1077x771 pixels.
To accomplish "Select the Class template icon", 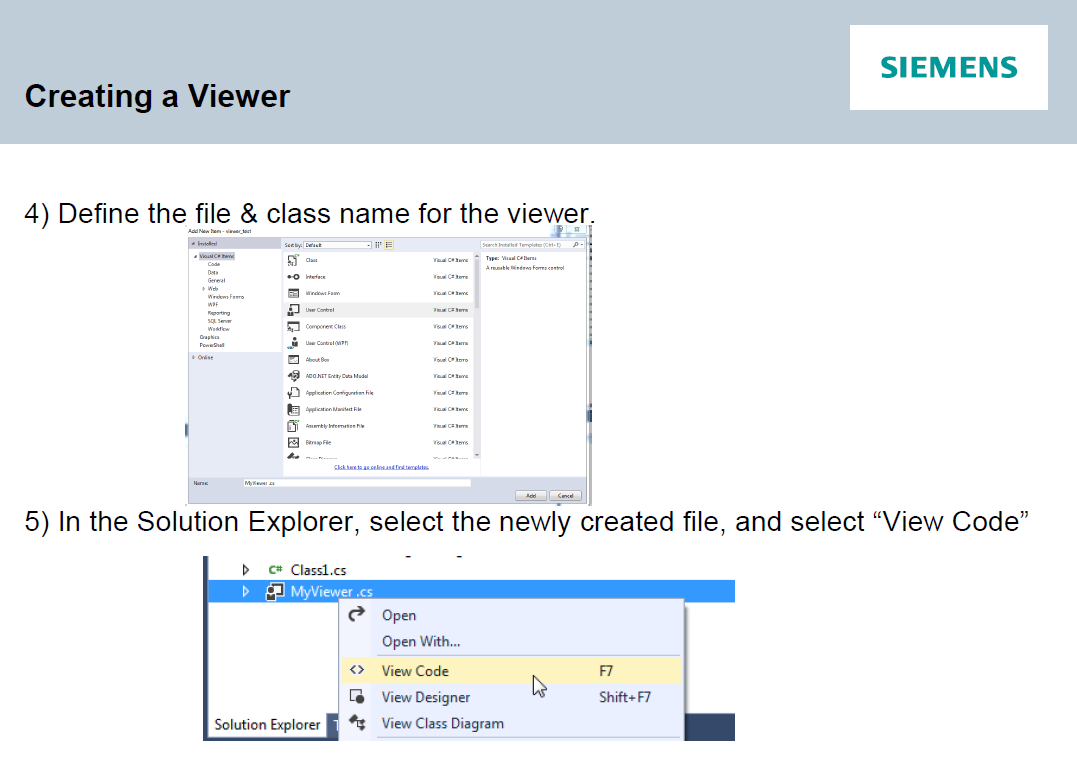I will tap(291, 258).
